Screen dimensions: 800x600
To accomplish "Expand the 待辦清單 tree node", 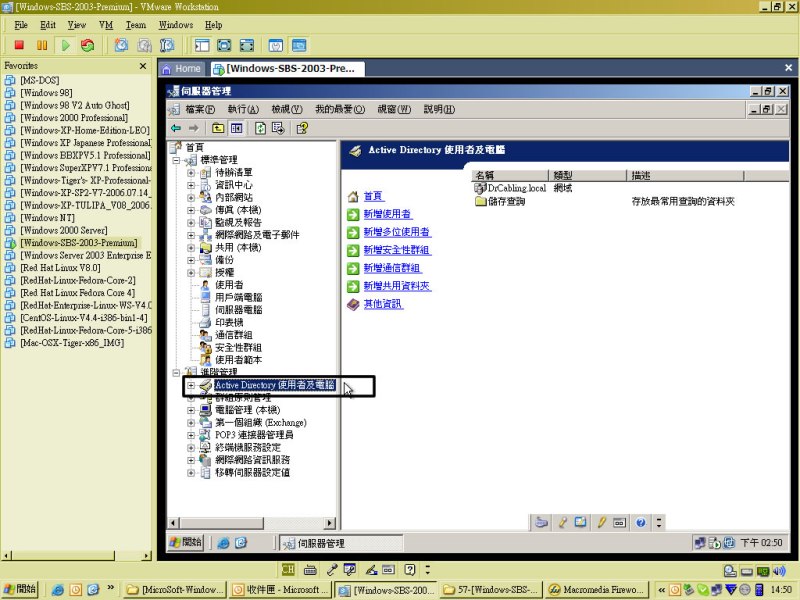I will pyautogui.click(x=191, y=172).
